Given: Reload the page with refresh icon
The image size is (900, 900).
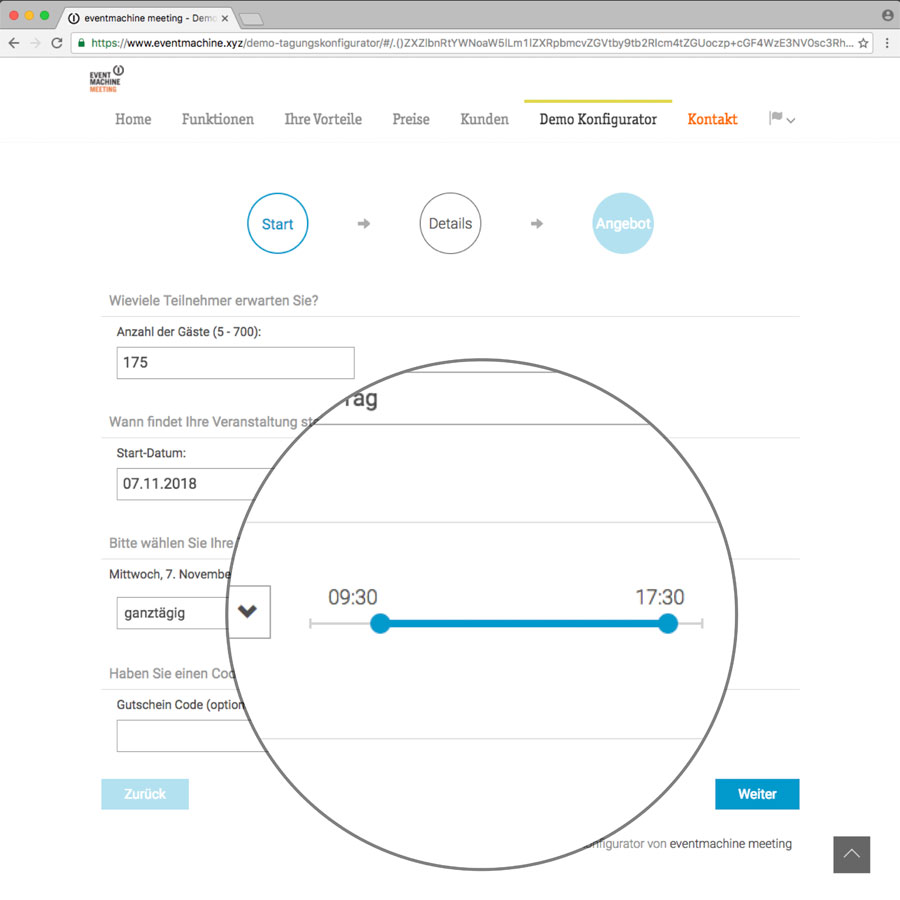Looking at the screenshot, I should click(57, 43).
